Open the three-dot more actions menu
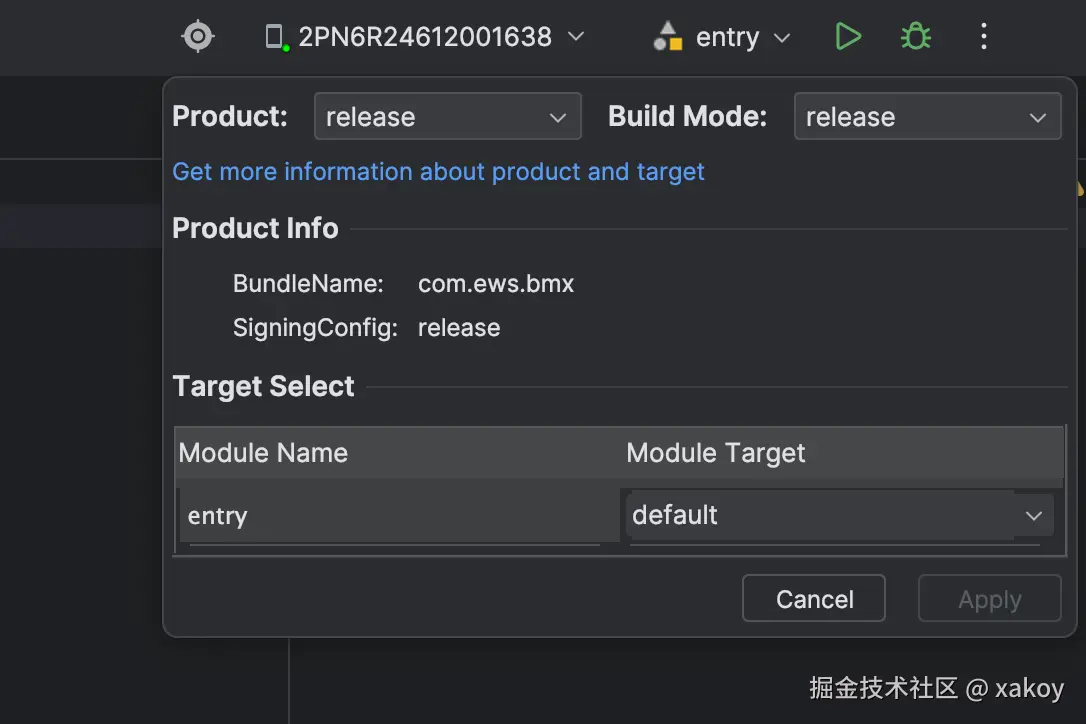This screenshot has height=724, width=1086. coord(983,37)
